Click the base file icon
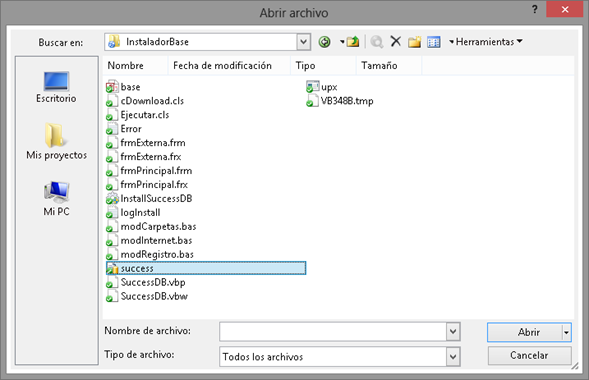 (x=112, y=87)
